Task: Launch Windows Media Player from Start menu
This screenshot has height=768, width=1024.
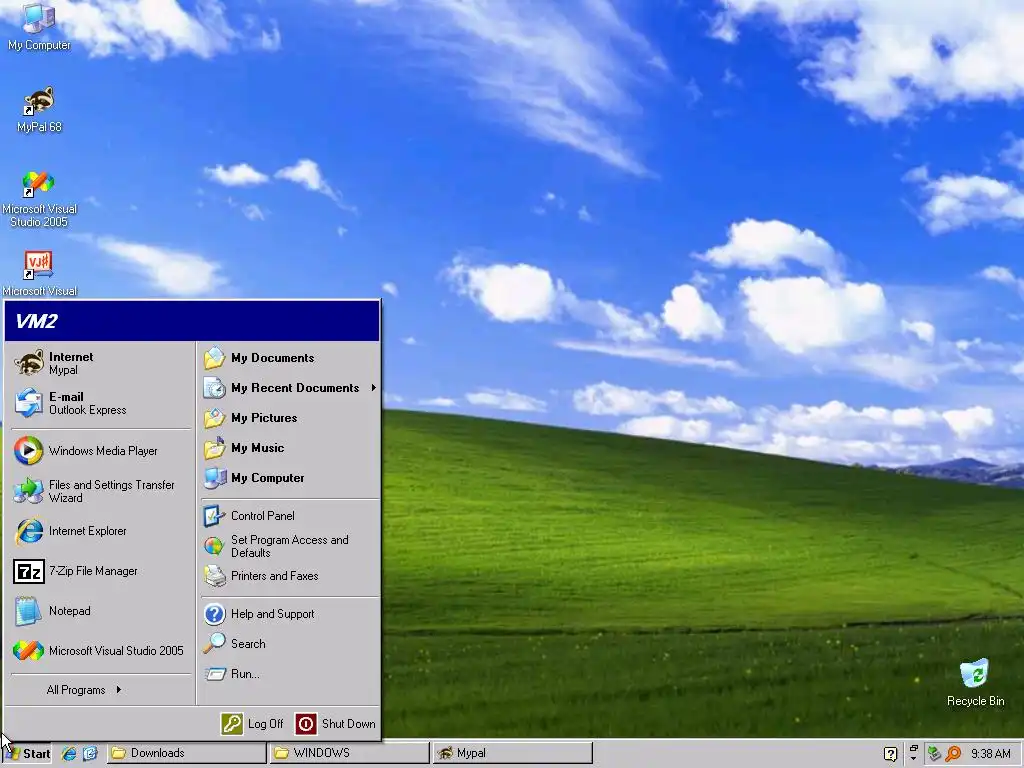Action: (x=99, y=451)
